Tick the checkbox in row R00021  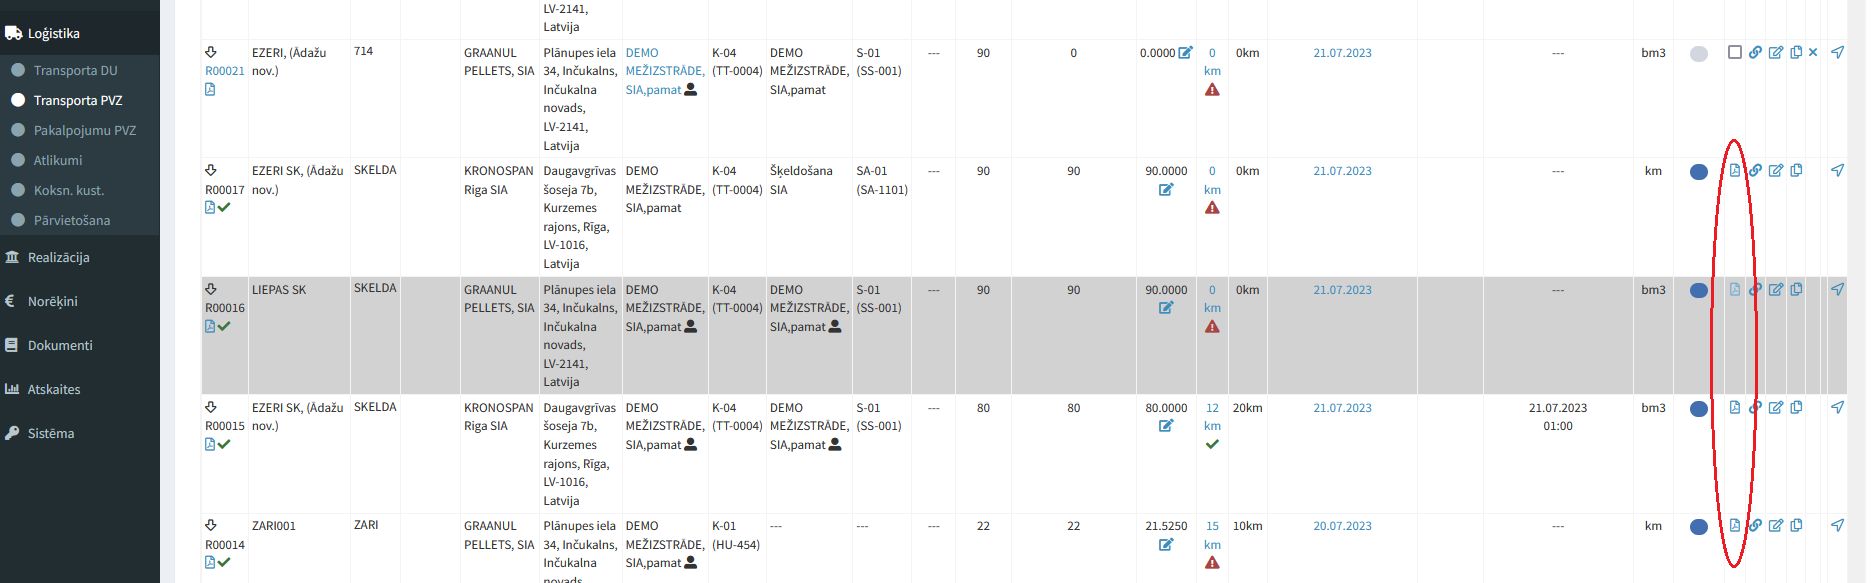[x=1734, y=52]
